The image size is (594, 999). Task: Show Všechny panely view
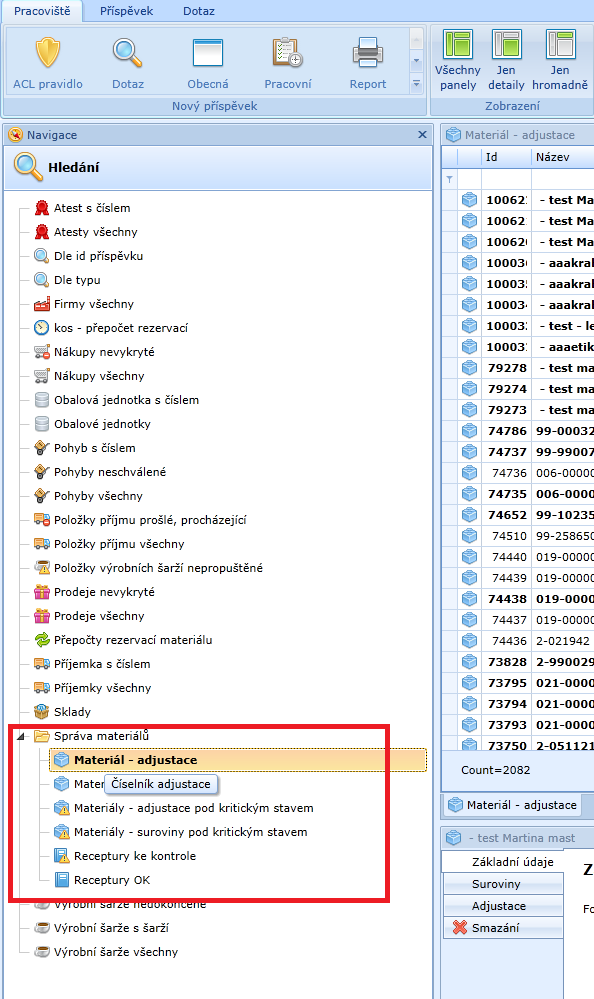pyautogui.click(x=458, y=61)
